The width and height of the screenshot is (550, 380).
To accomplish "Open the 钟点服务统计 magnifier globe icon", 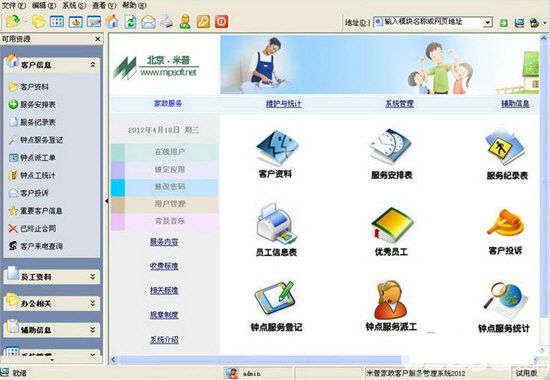I will 505,300.
